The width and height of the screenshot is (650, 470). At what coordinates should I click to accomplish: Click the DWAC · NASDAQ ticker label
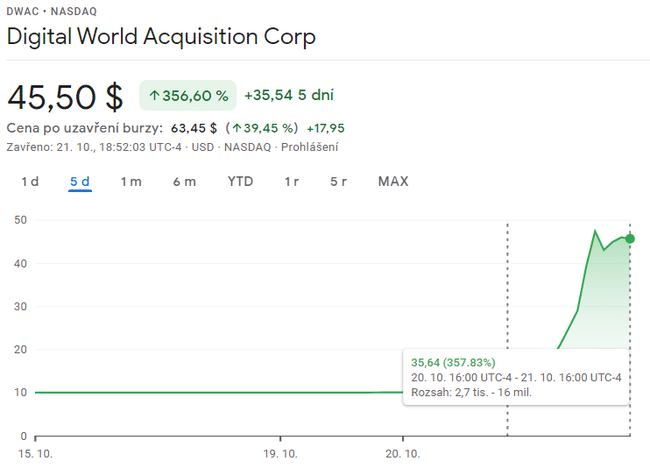coord(49,10)
